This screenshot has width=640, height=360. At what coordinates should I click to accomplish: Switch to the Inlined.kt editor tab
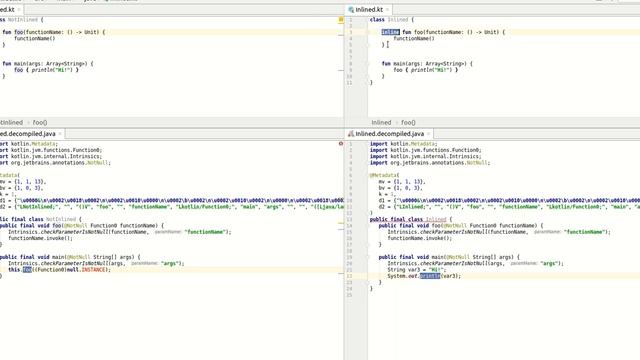point(369,9)
